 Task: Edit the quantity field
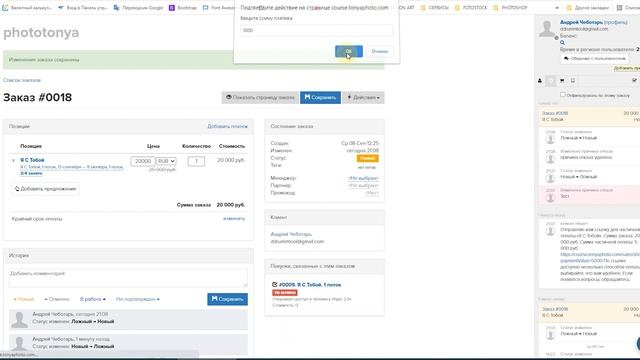[196, 161]
